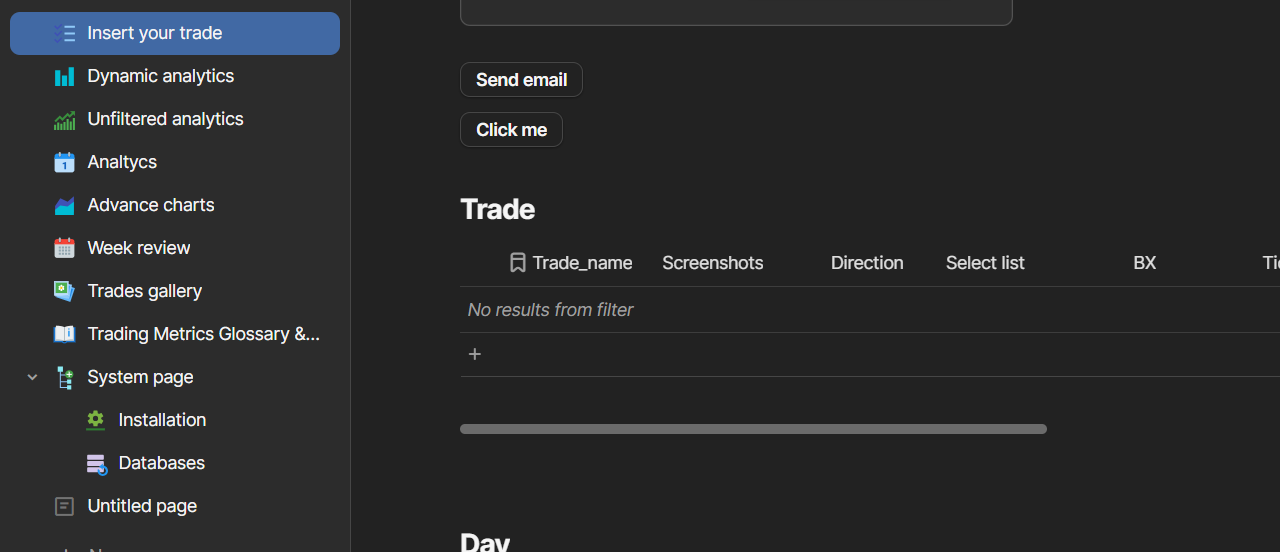Click the Databases stack icon
The width and height of the screenshot is (1280, 552).
tap(96, 463)
